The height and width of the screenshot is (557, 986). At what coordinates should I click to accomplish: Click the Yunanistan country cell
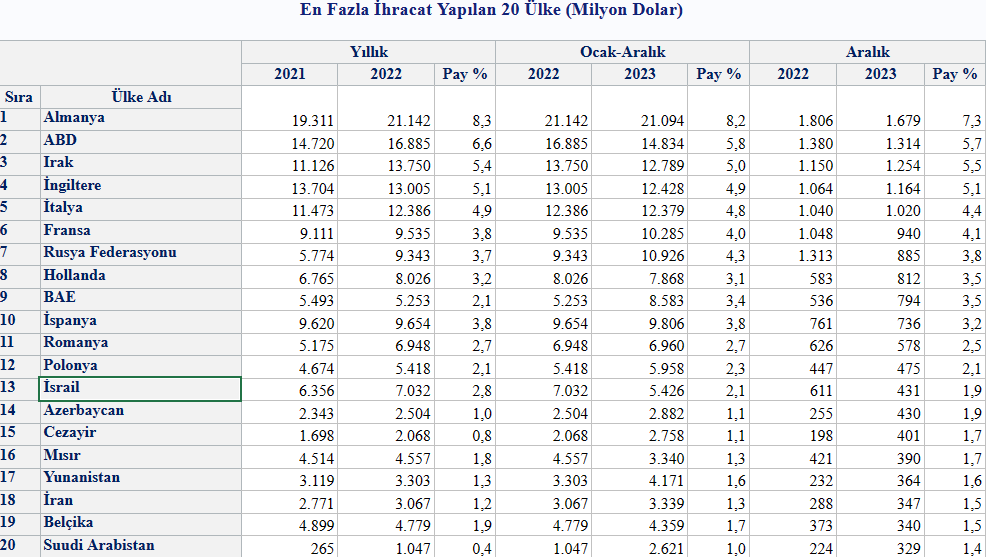click(140, 478)
